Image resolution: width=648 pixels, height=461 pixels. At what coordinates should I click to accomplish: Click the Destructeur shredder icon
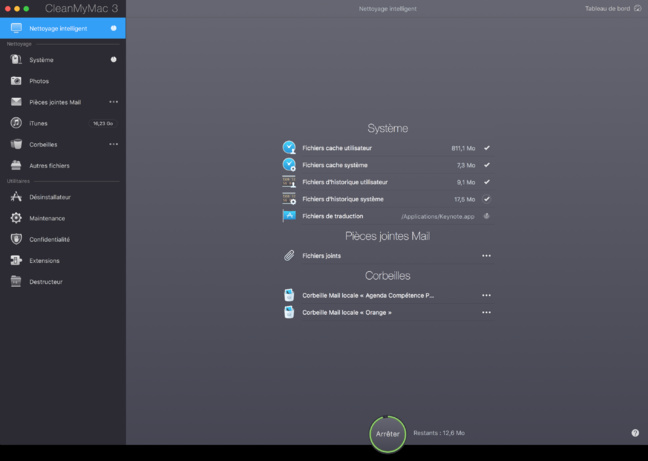pyautogui.click(x=16, y=281)
